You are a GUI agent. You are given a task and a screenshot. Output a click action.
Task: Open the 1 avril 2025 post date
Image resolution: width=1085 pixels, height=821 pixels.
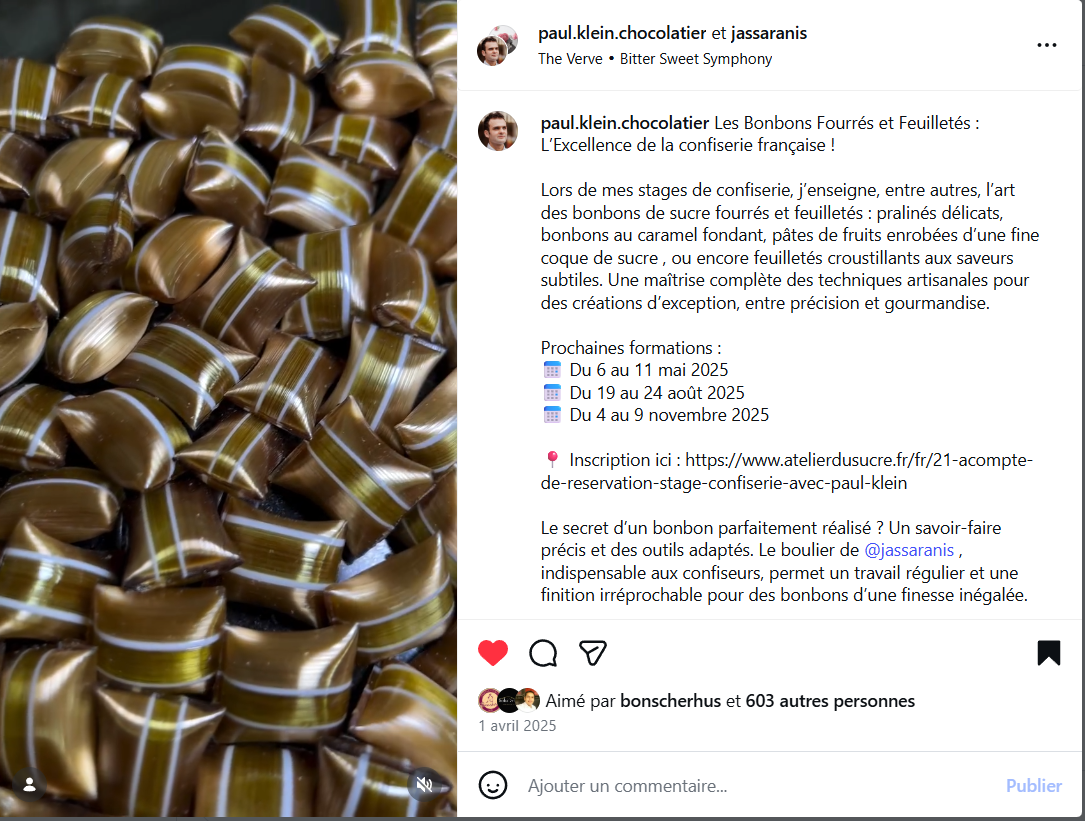click(x=517, y=725)
